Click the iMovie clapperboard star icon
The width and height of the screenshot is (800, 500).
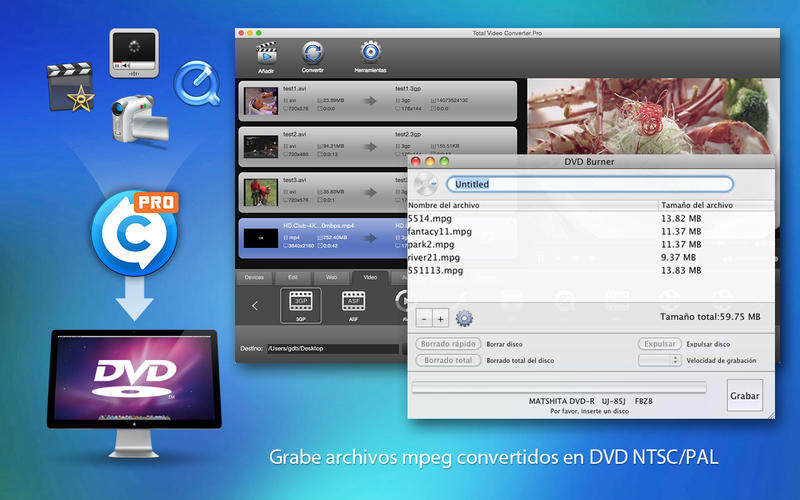[70, 87]
